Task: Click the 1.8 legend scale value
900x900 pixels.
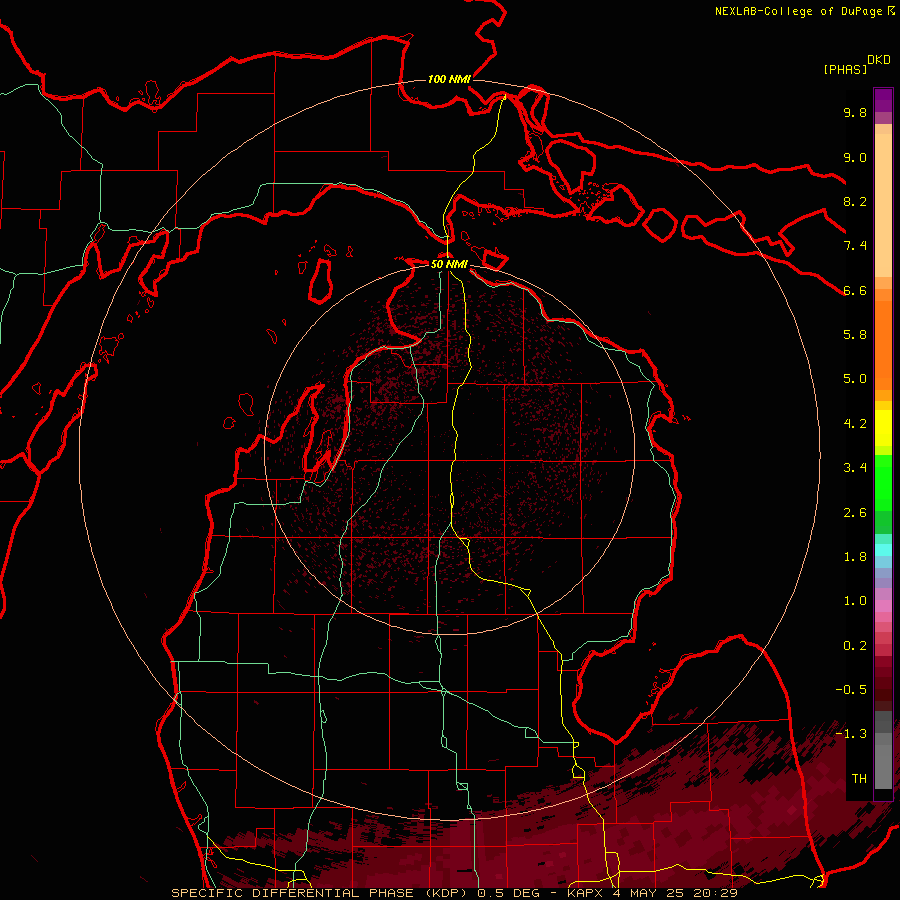Action: [855, 557]
